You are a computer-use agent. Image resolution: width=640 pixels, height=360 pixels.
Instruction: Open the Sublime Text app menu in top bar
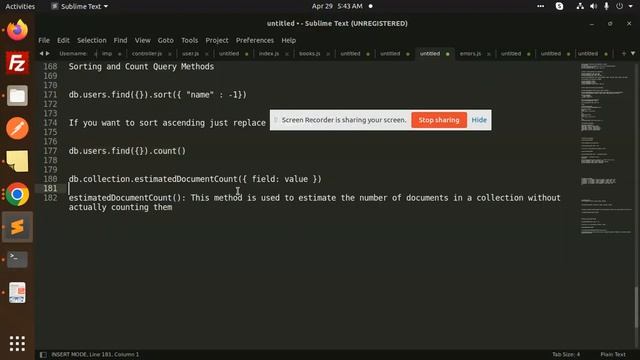point(80,6)
